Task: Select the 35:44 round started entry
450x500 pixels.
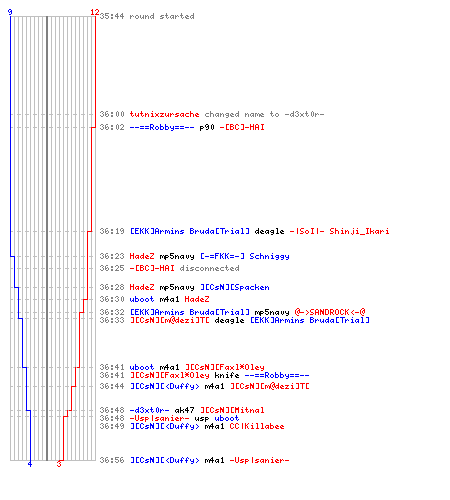Action: [147, 16]
